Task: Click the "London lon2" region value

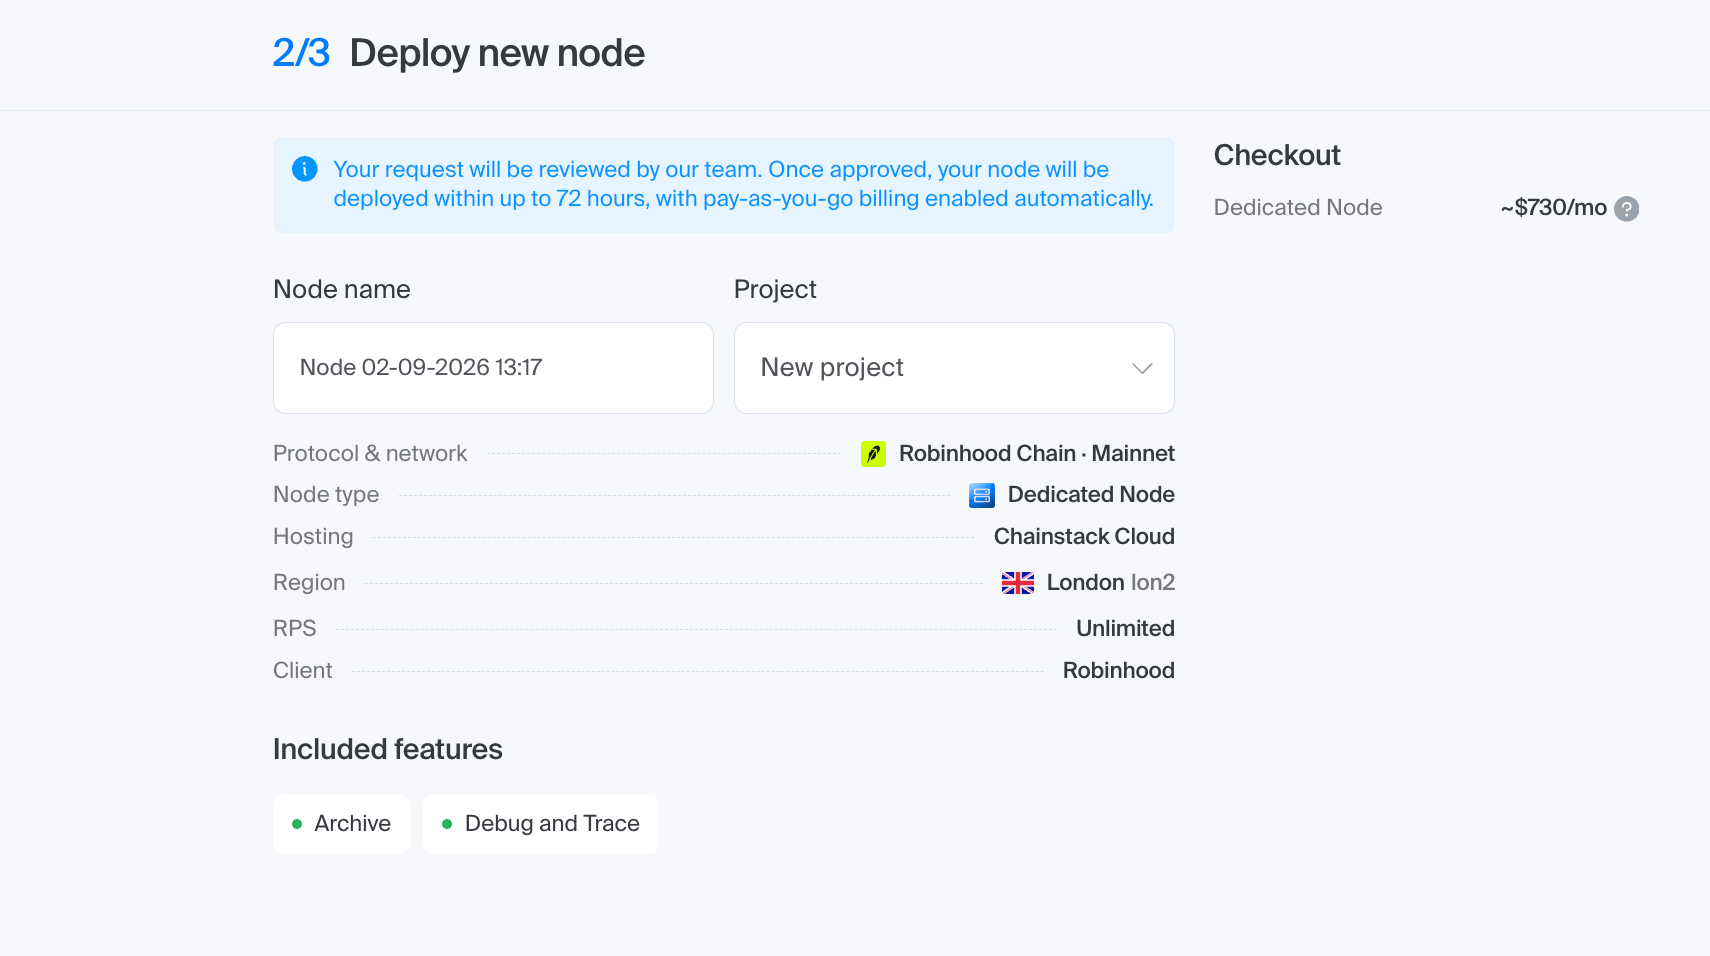Action: (1111, 583)
